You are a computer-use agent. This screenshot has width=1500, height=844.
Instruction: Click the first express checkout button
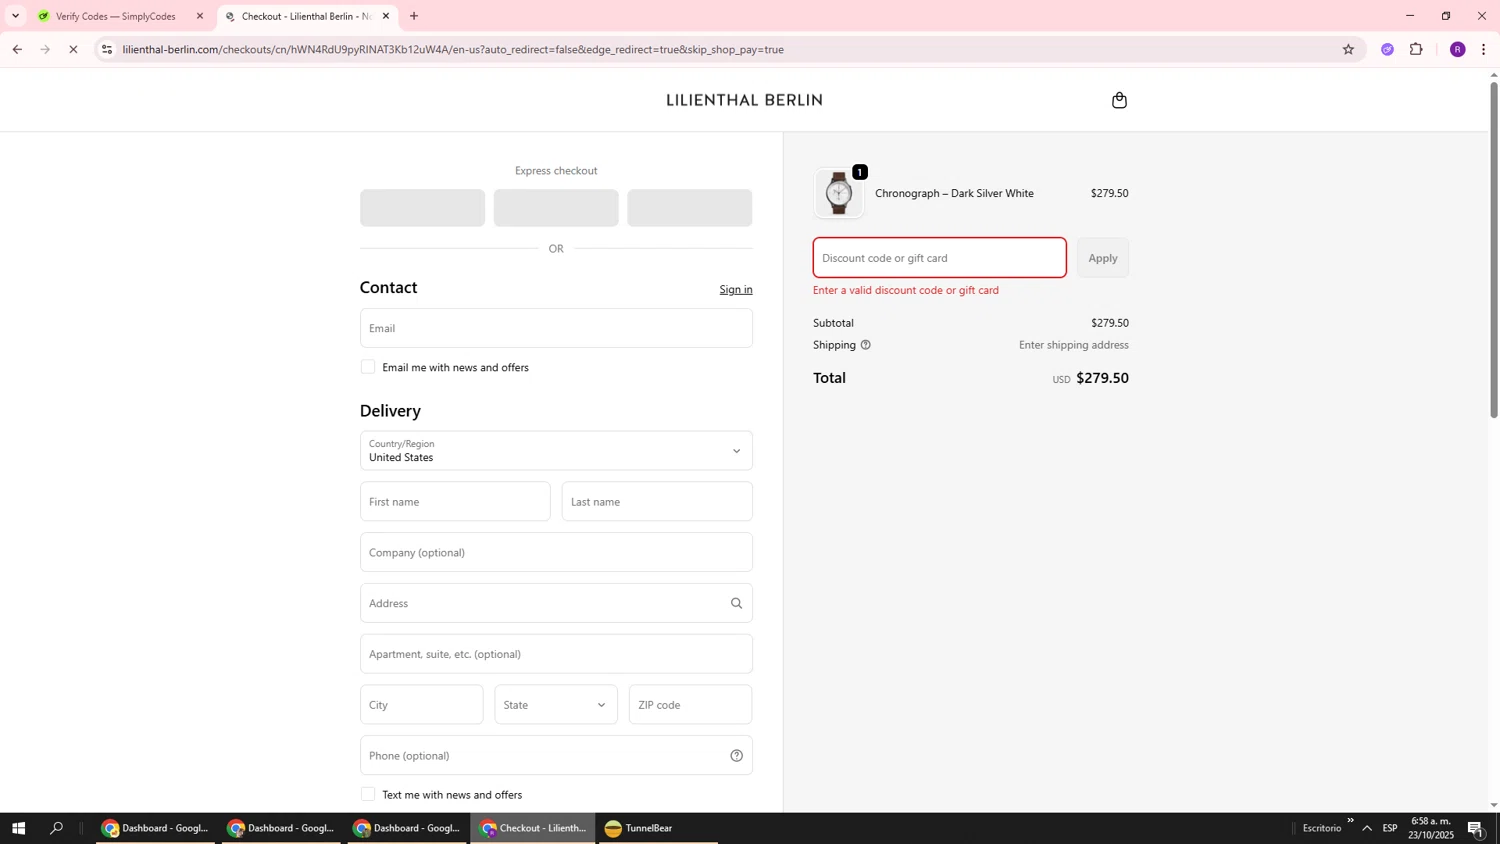[x=422, y=208]
